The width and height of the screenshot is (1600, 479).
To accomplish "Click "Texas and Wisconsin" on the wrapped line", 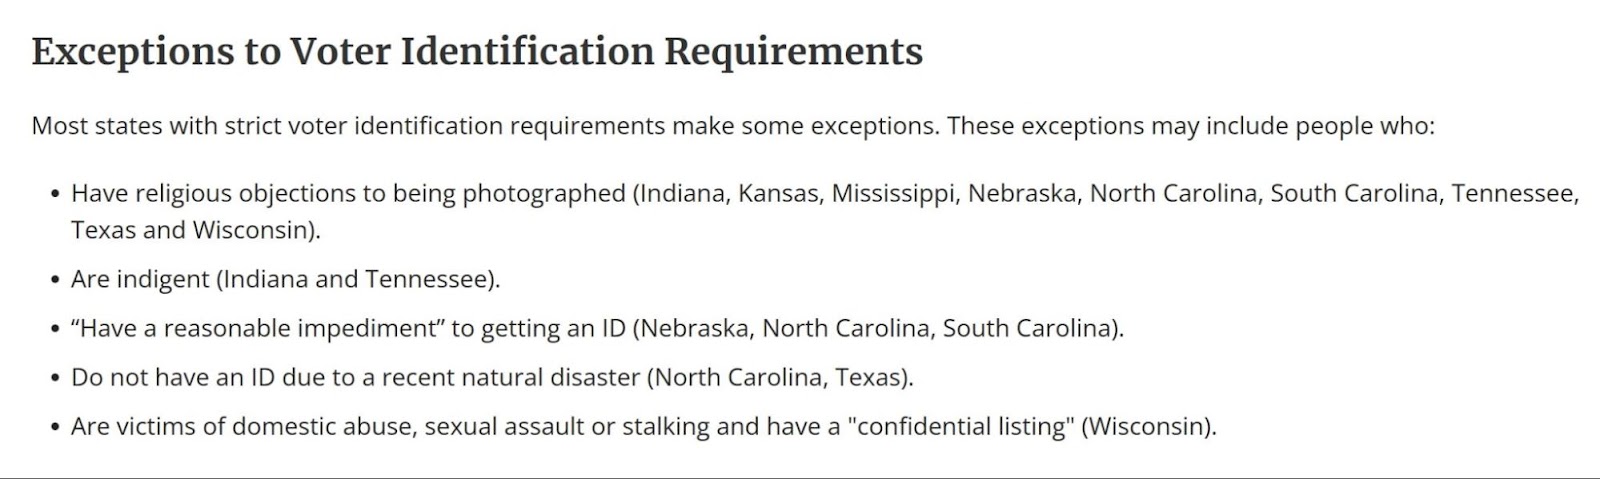I will (192, 230).
